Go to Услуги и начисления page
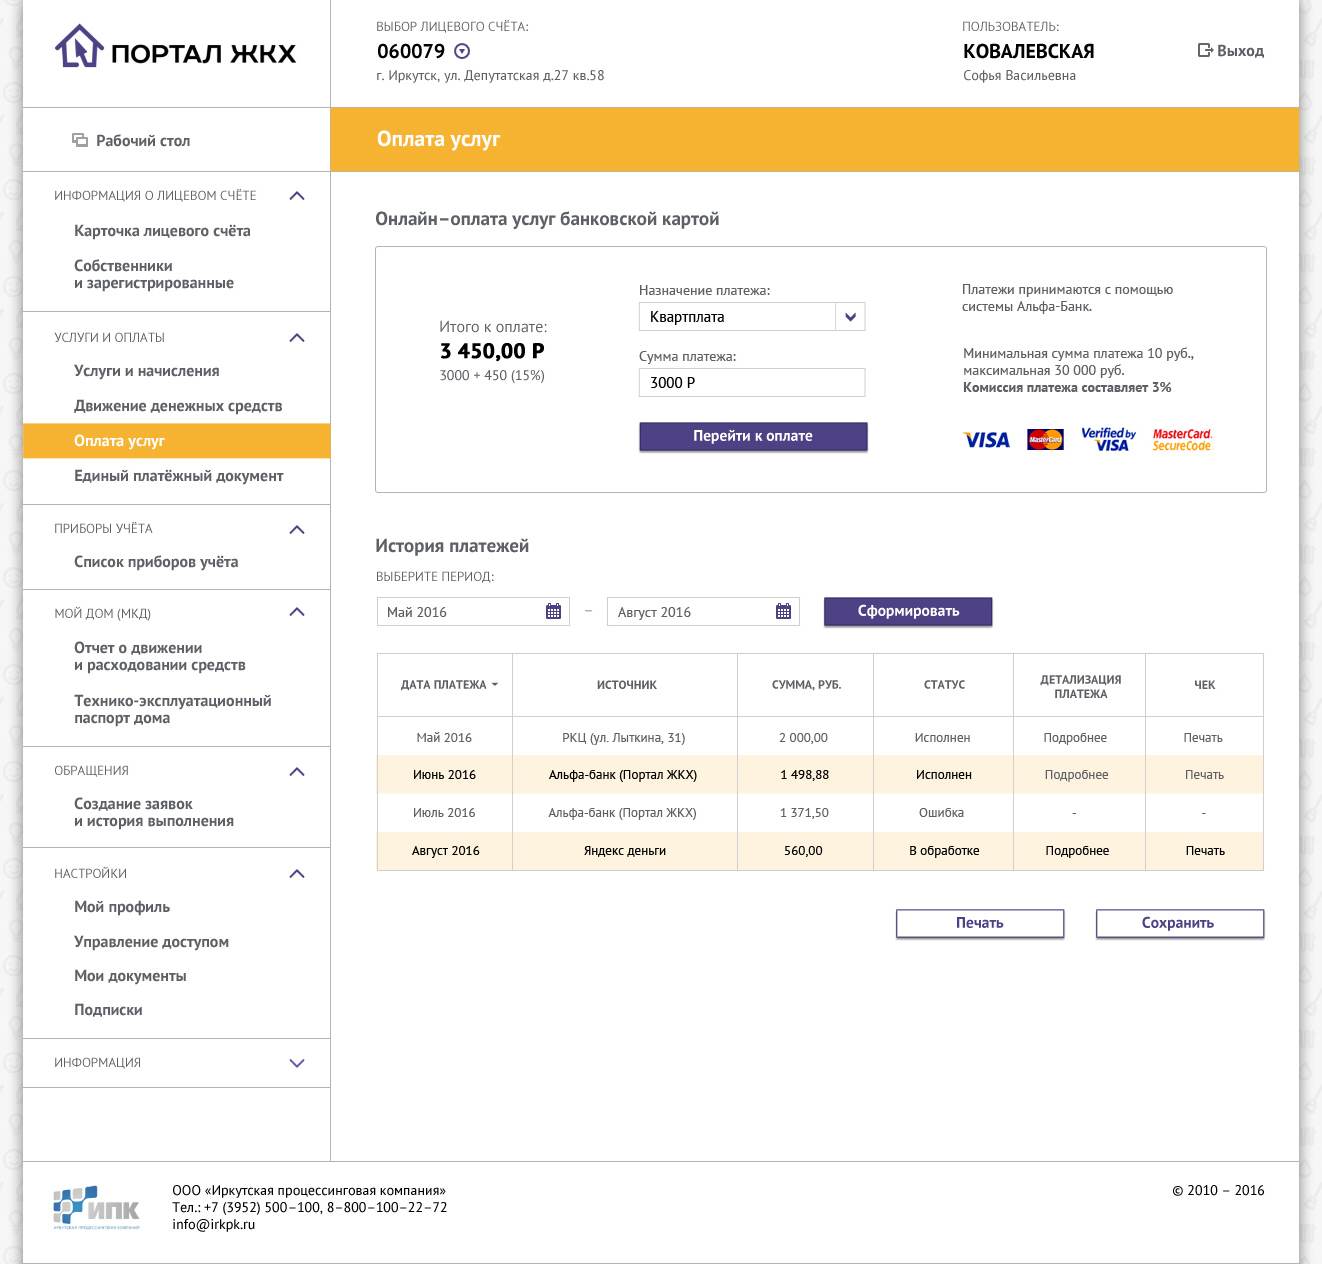 point(146,371)
